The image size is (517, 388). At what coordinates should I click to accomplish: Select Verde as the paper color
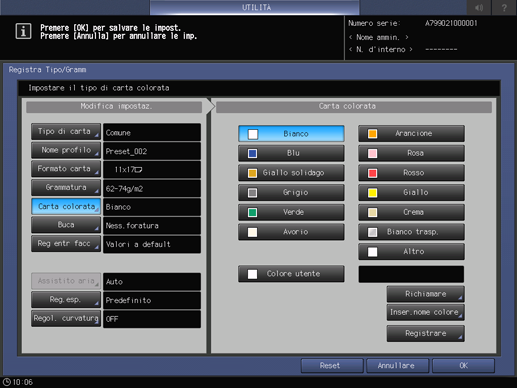point(291,212)
